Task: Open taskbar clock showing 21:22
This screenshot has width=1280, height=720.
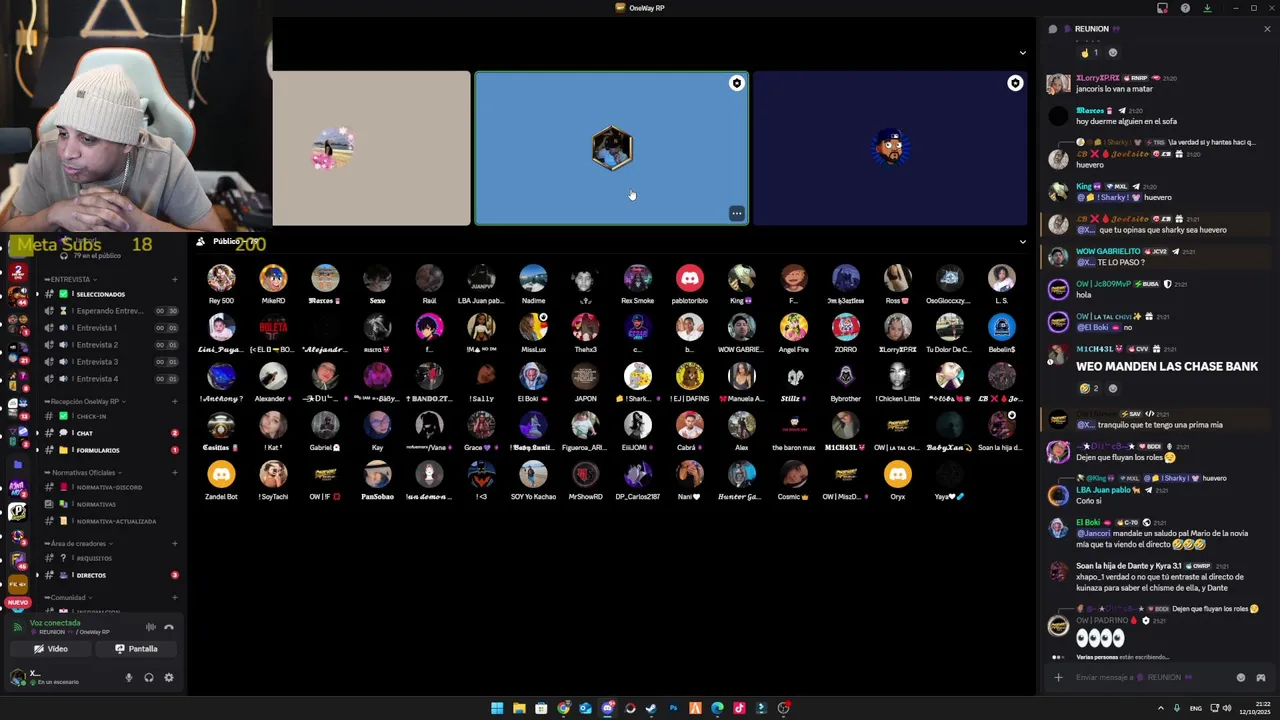Action: [1256, 708]
